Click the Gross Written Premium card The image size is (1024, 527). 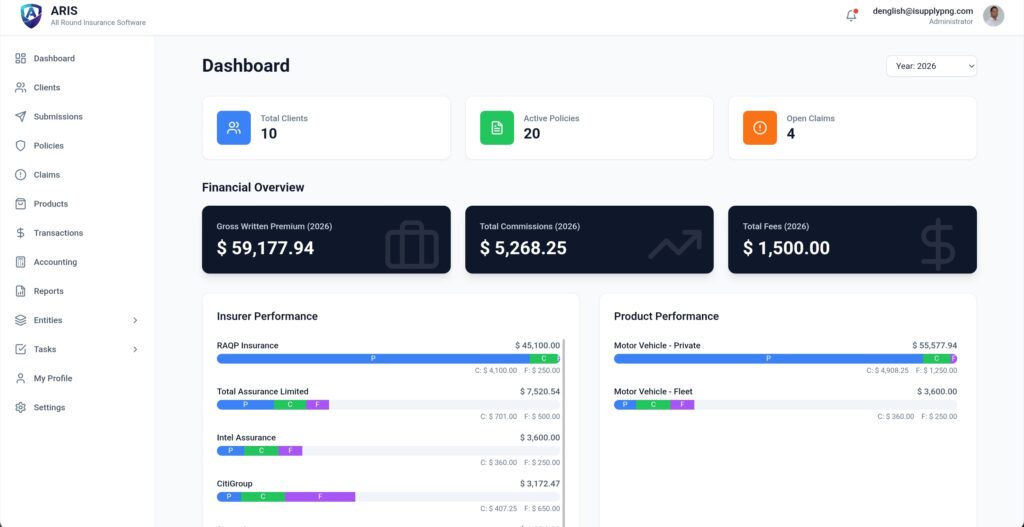pos(326,240)
